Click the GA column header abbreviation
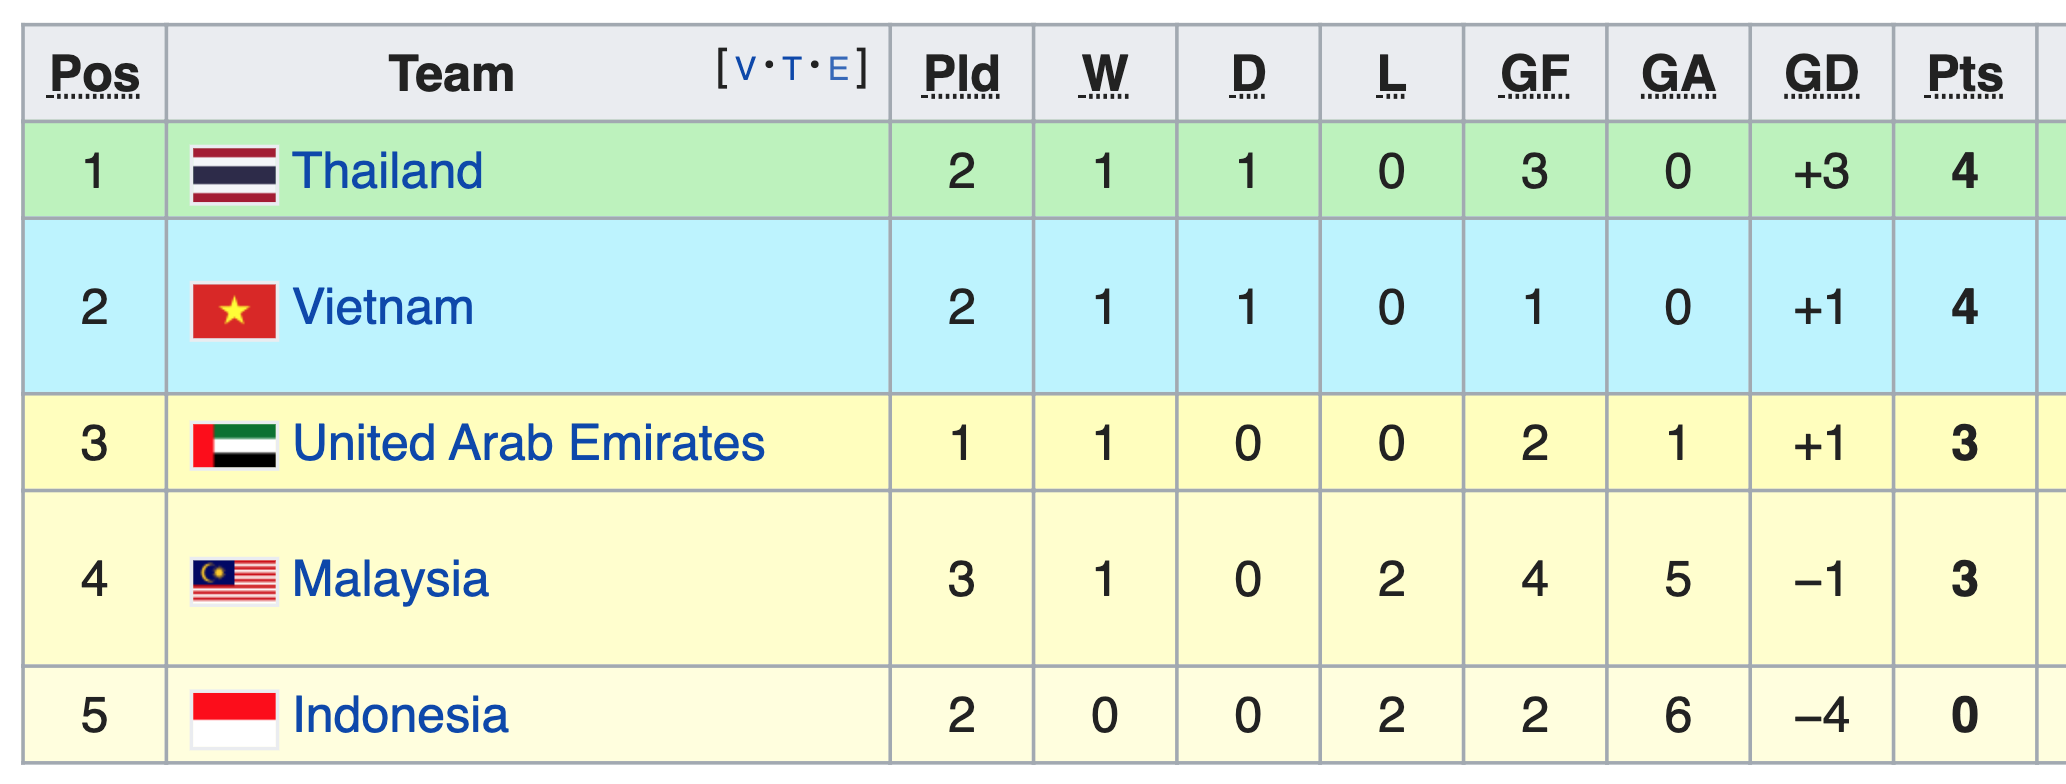2066x784 pixels. click(1678, 74)
